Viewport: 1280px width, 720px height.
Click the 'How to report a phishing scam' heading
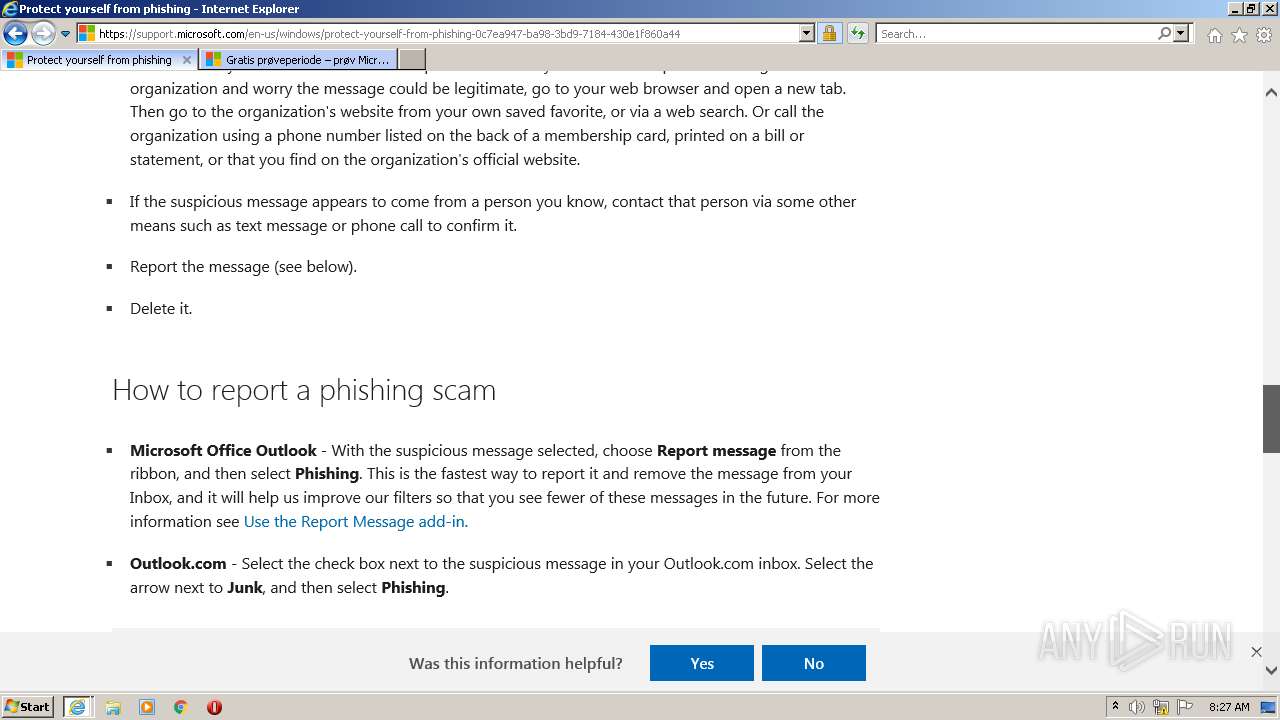304,390
